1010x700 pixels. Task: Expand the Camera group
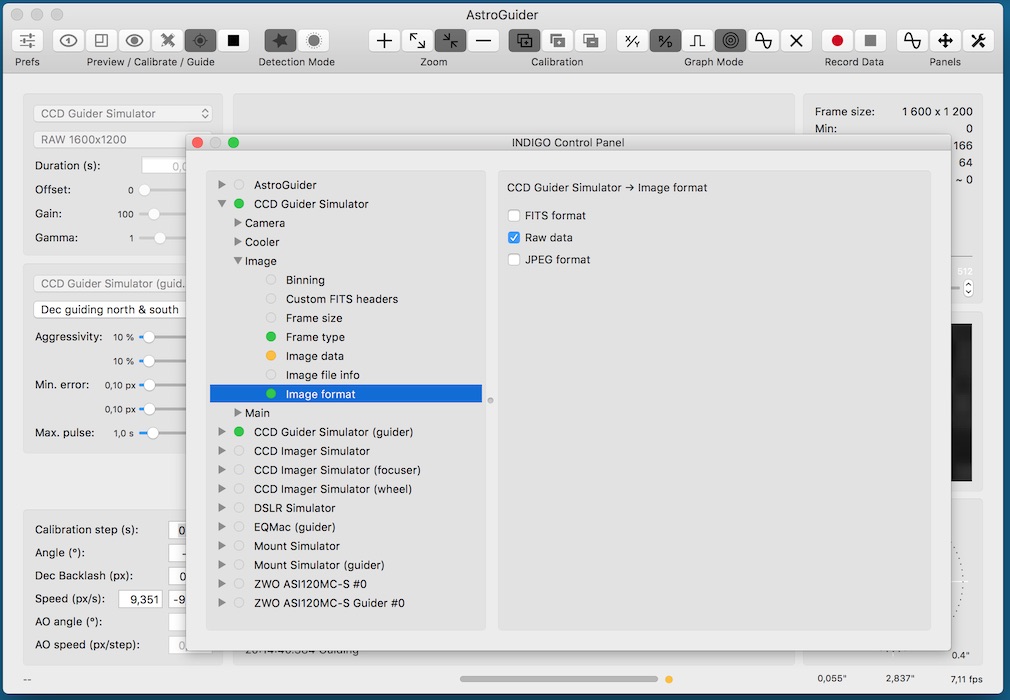pyautogui.click(x=238, y=223)
